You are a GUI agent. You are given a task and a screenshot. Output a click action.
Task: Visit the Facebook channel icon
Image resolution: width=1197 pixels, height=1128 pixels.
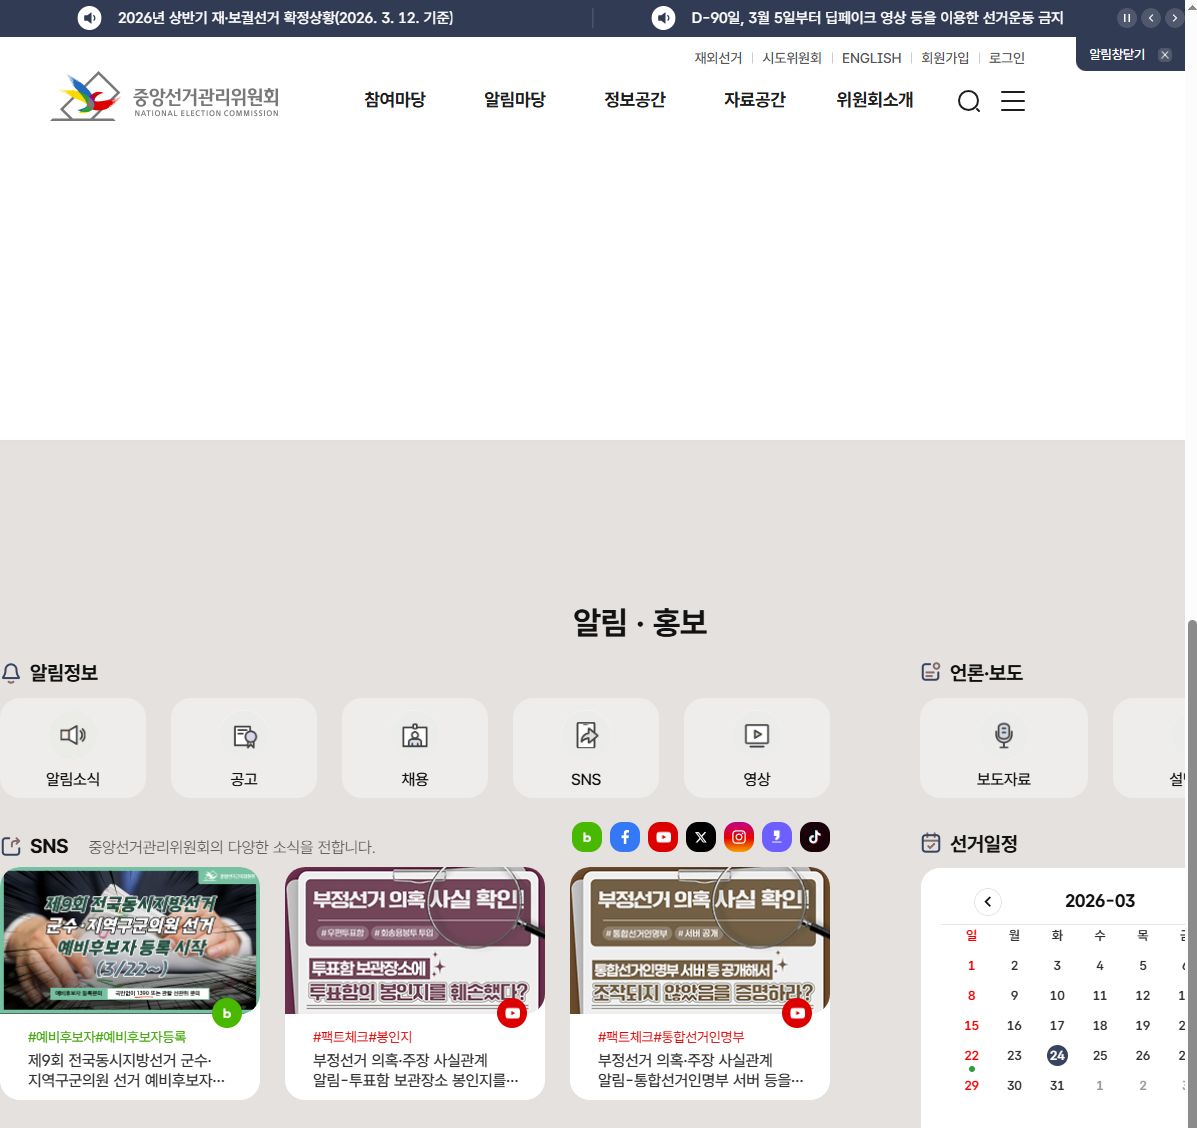(x=624, y=837)
